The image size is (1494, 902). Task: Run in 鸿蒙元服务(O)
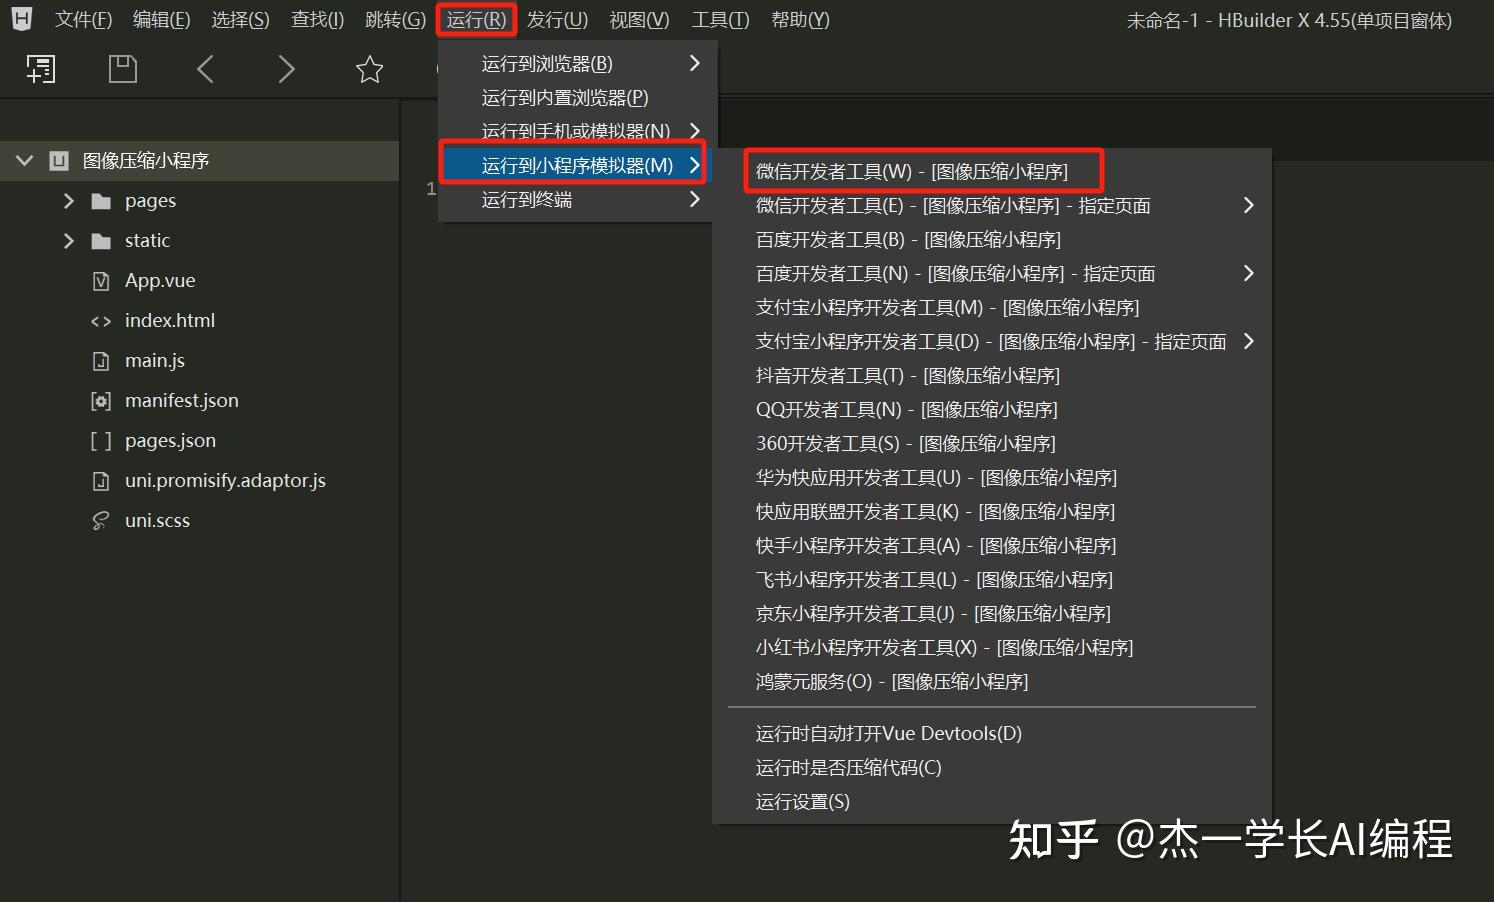[x=992, y=681]
